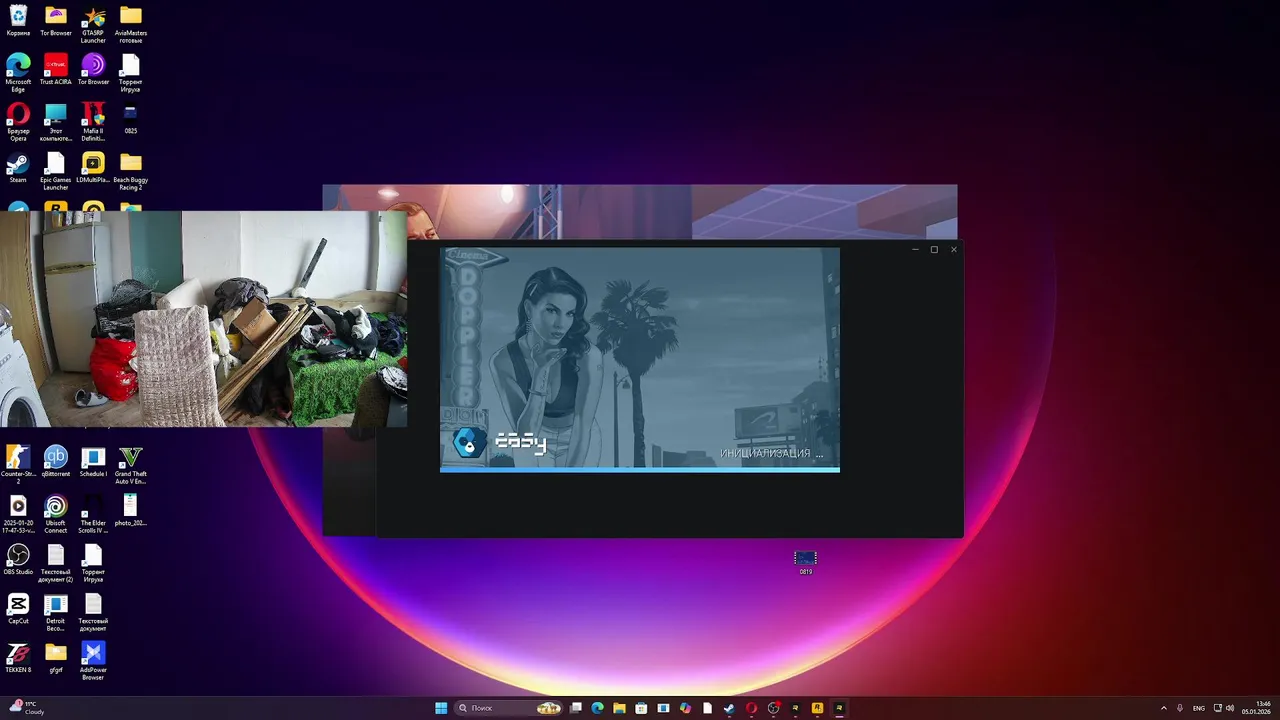Open the Windows Start menu
This screenshot has height=720, width=1280.
[441, 708]
